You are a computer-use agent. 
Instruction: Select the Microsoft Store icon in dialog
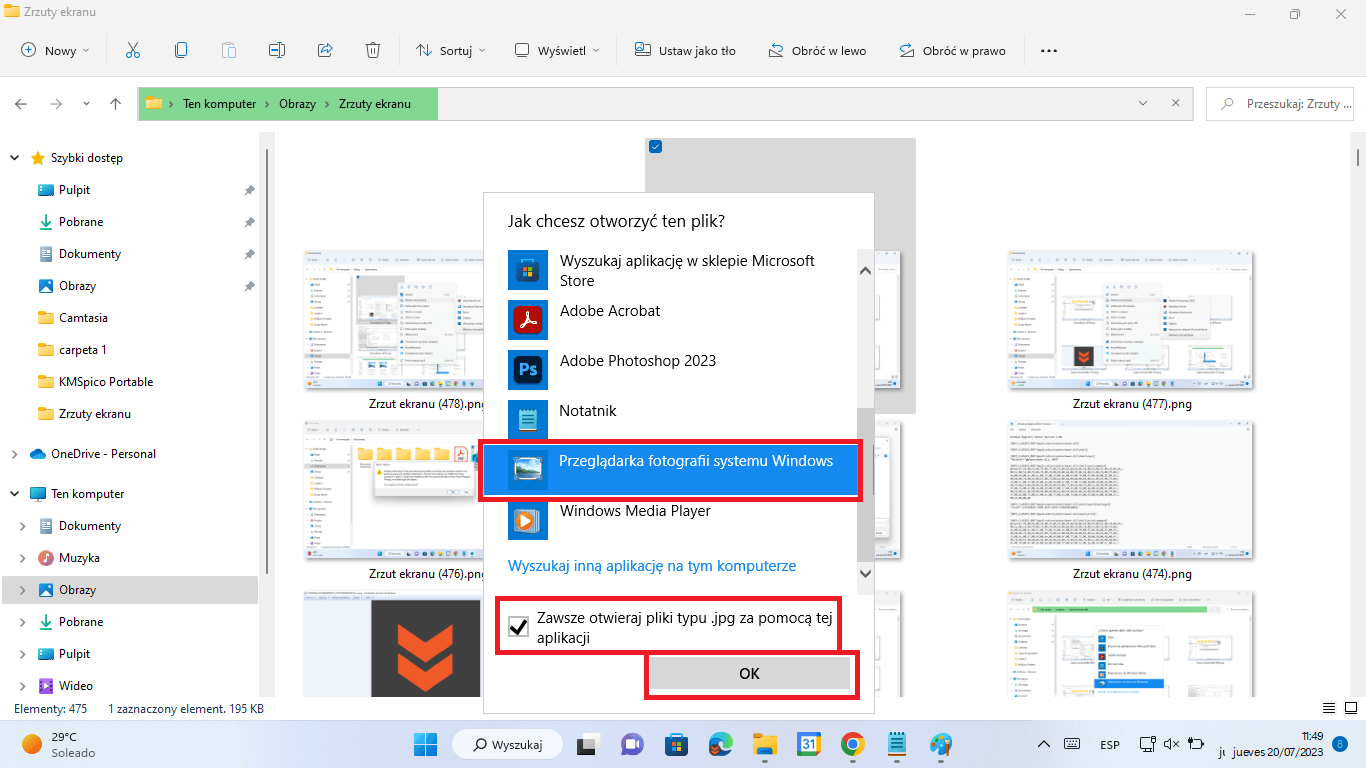tap(528, 270)
